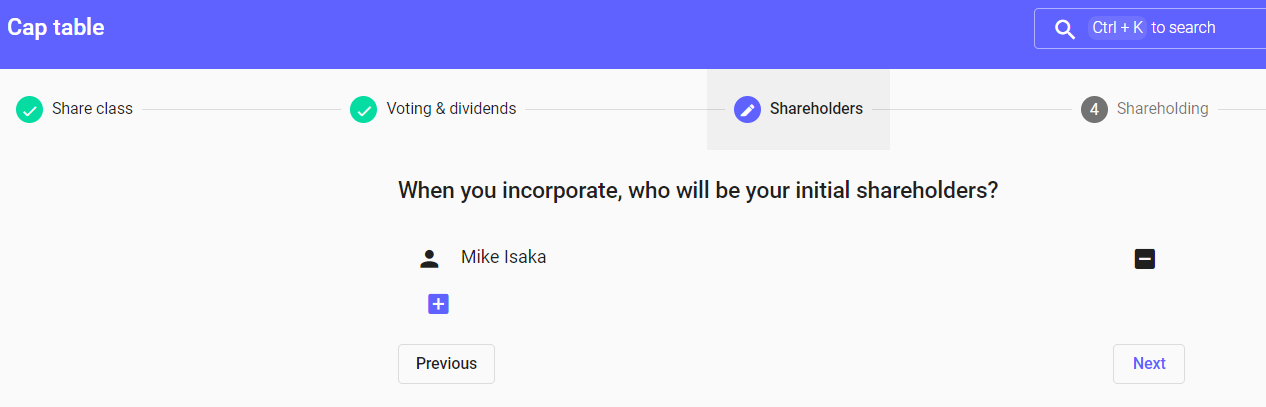Click the initial shareholders question heading

point(698,190)
